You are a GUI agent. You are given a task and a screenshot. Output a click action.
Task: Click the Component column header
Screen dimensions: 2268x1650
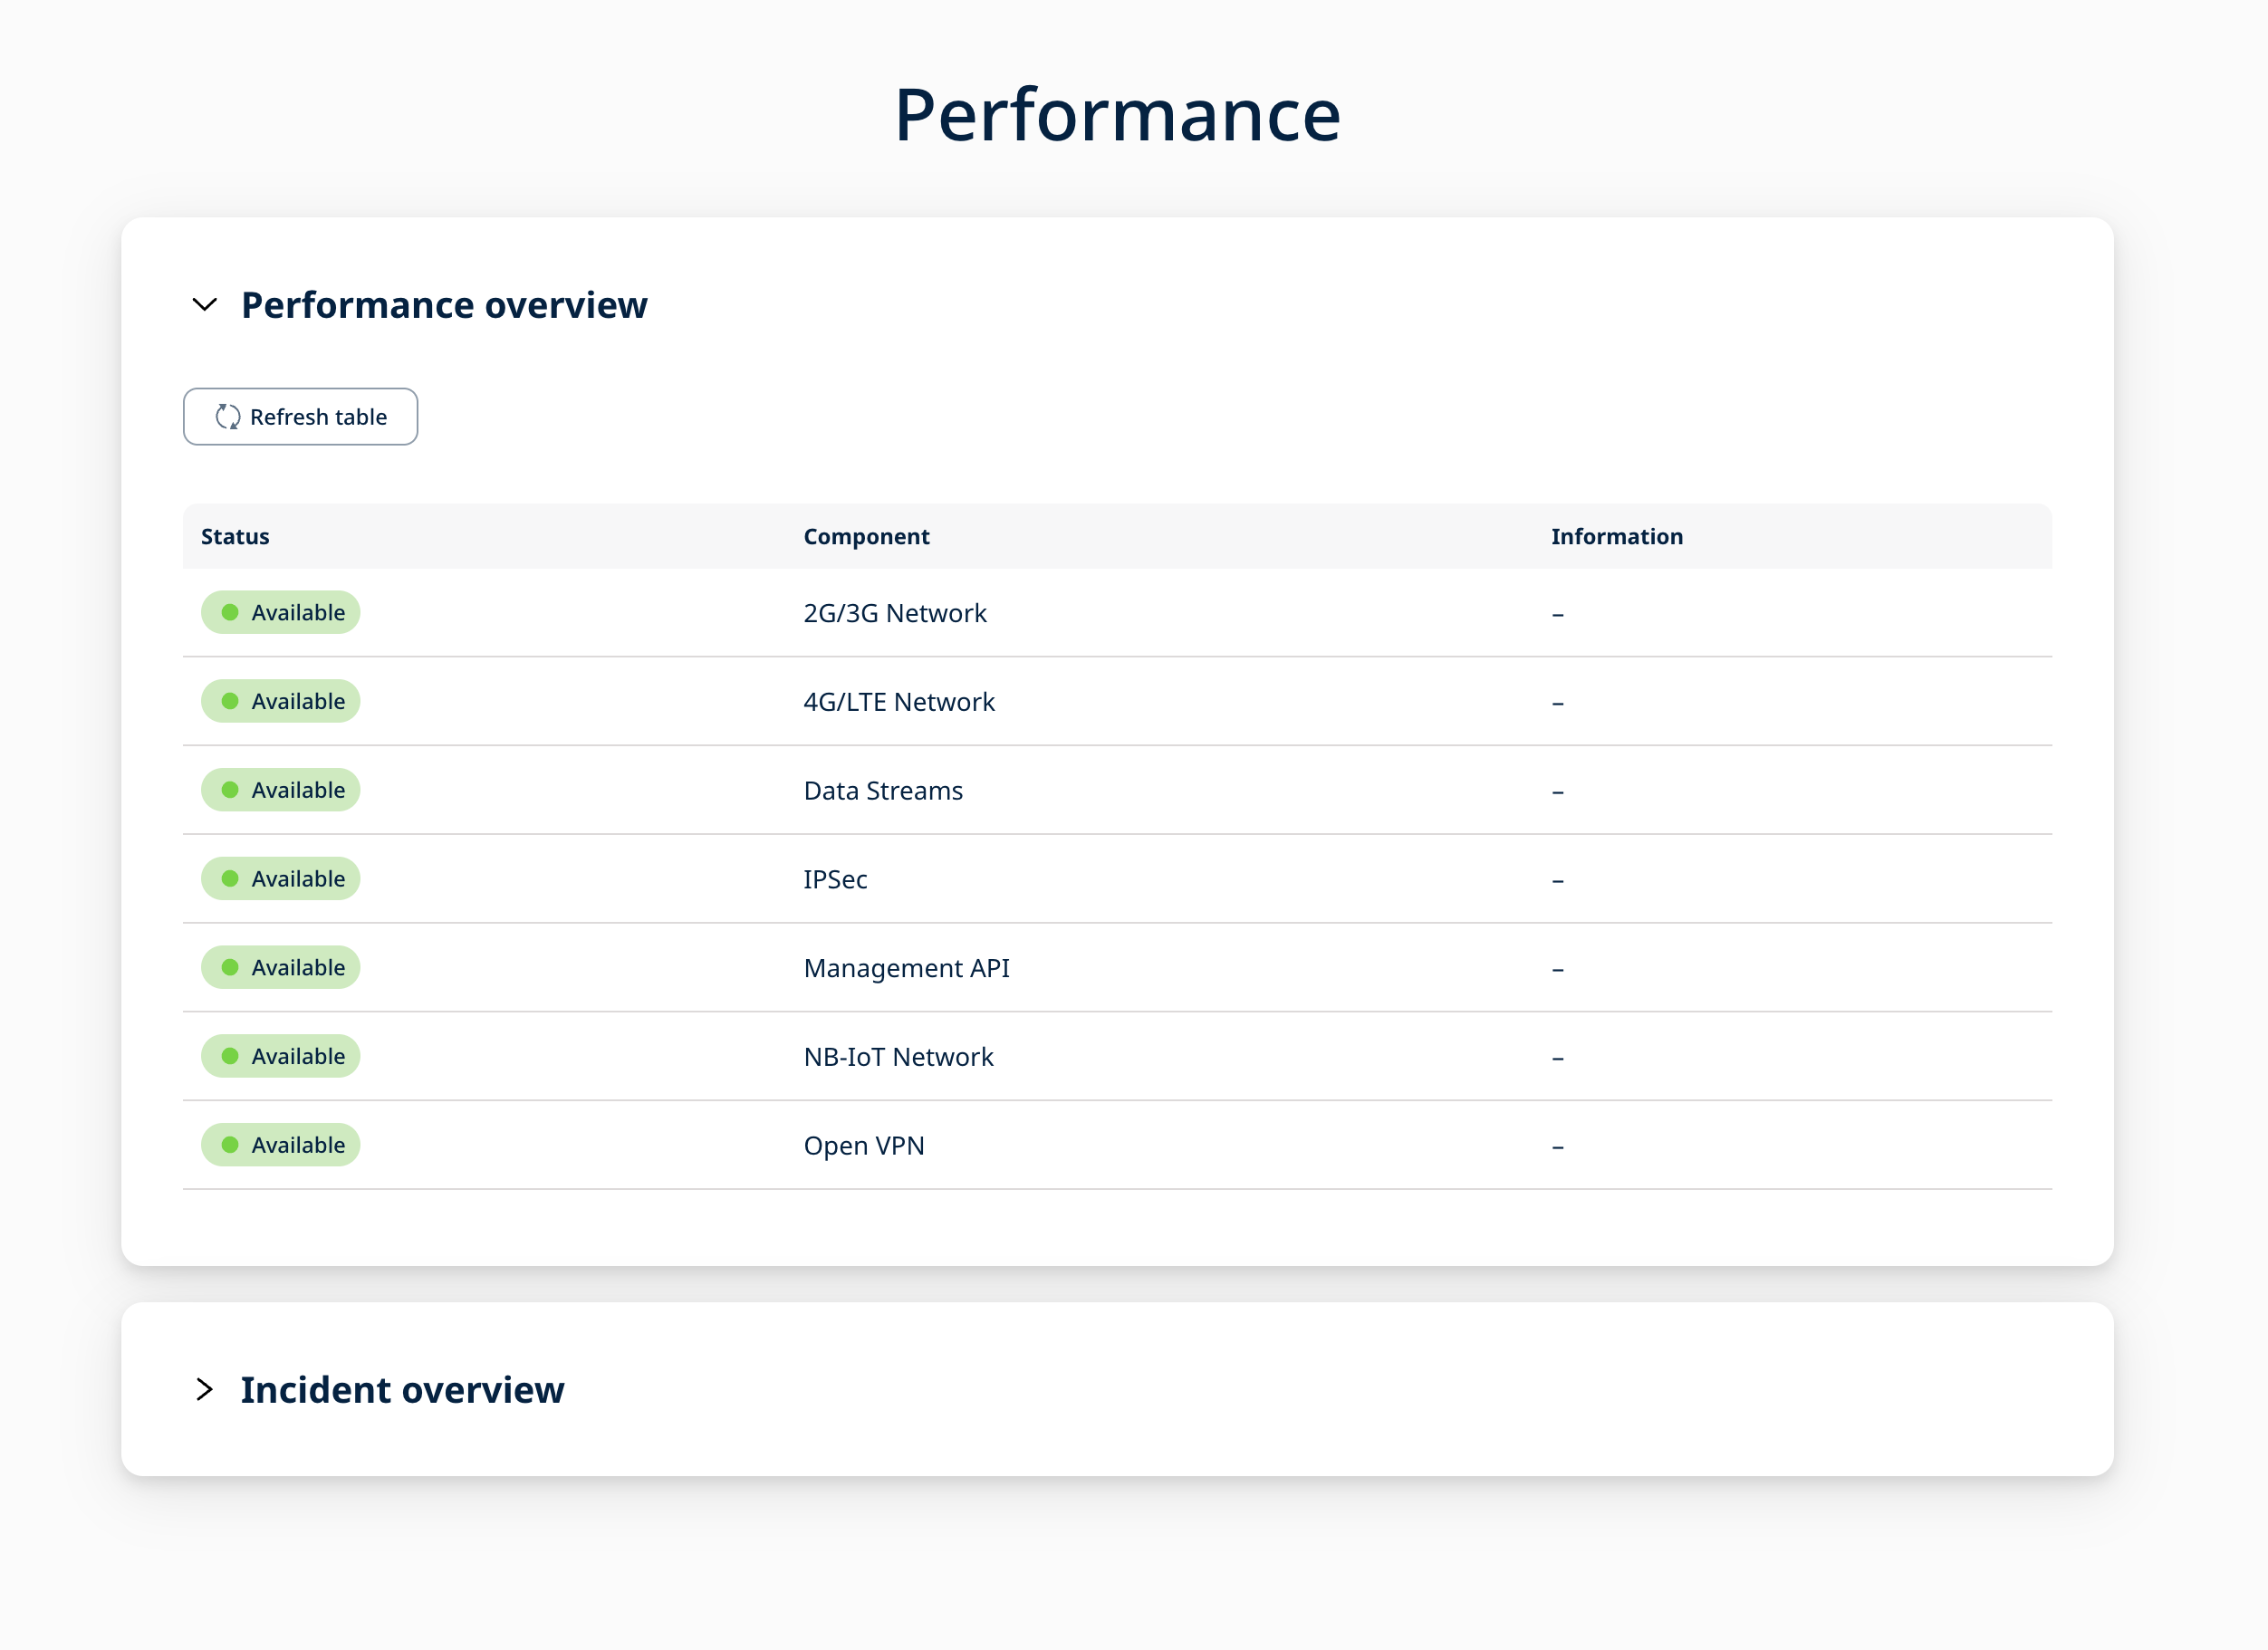(867, 536)
